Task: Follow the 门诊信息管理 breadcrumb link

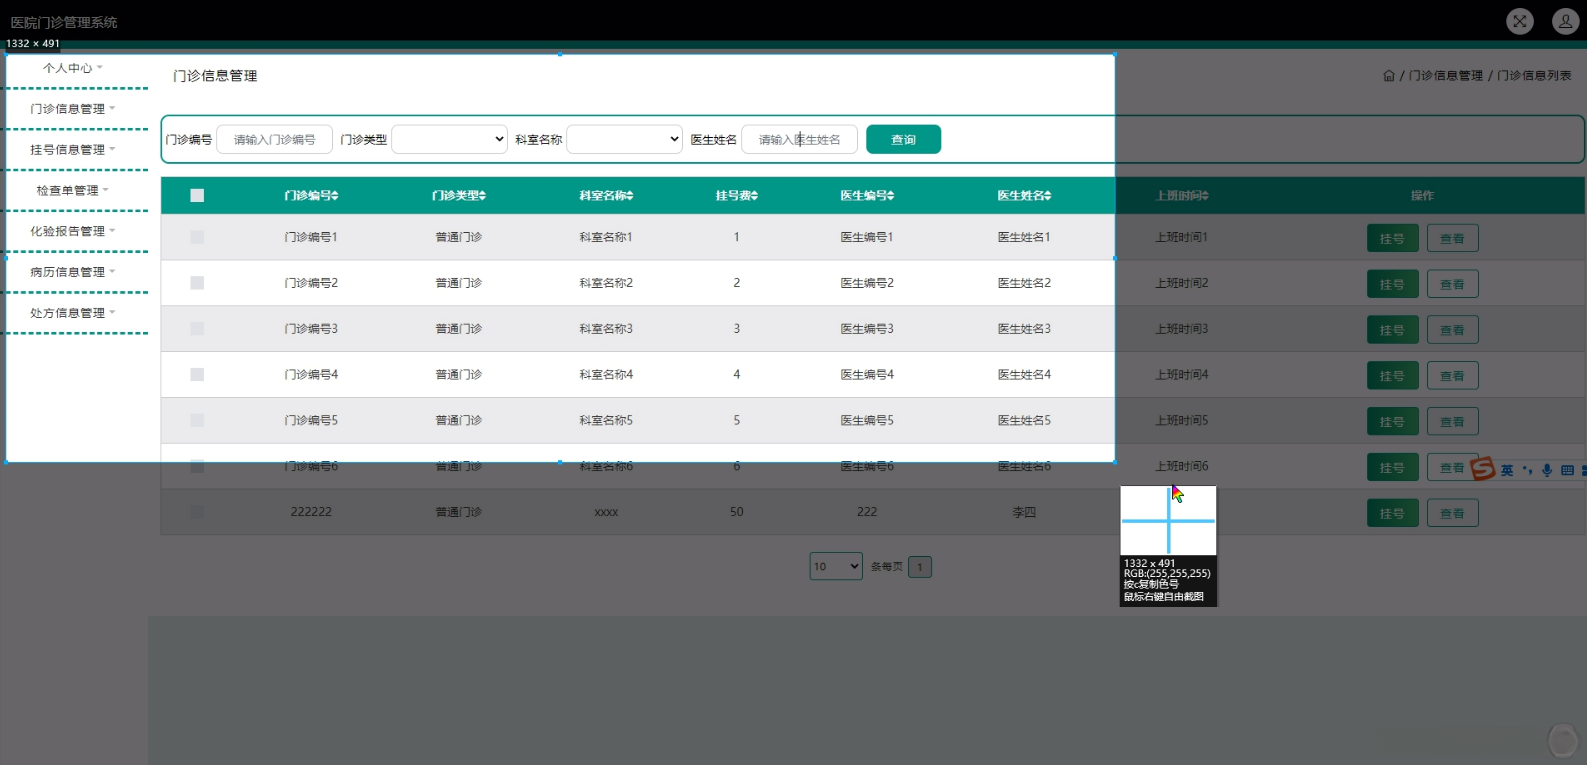Action: [1446, 76]
